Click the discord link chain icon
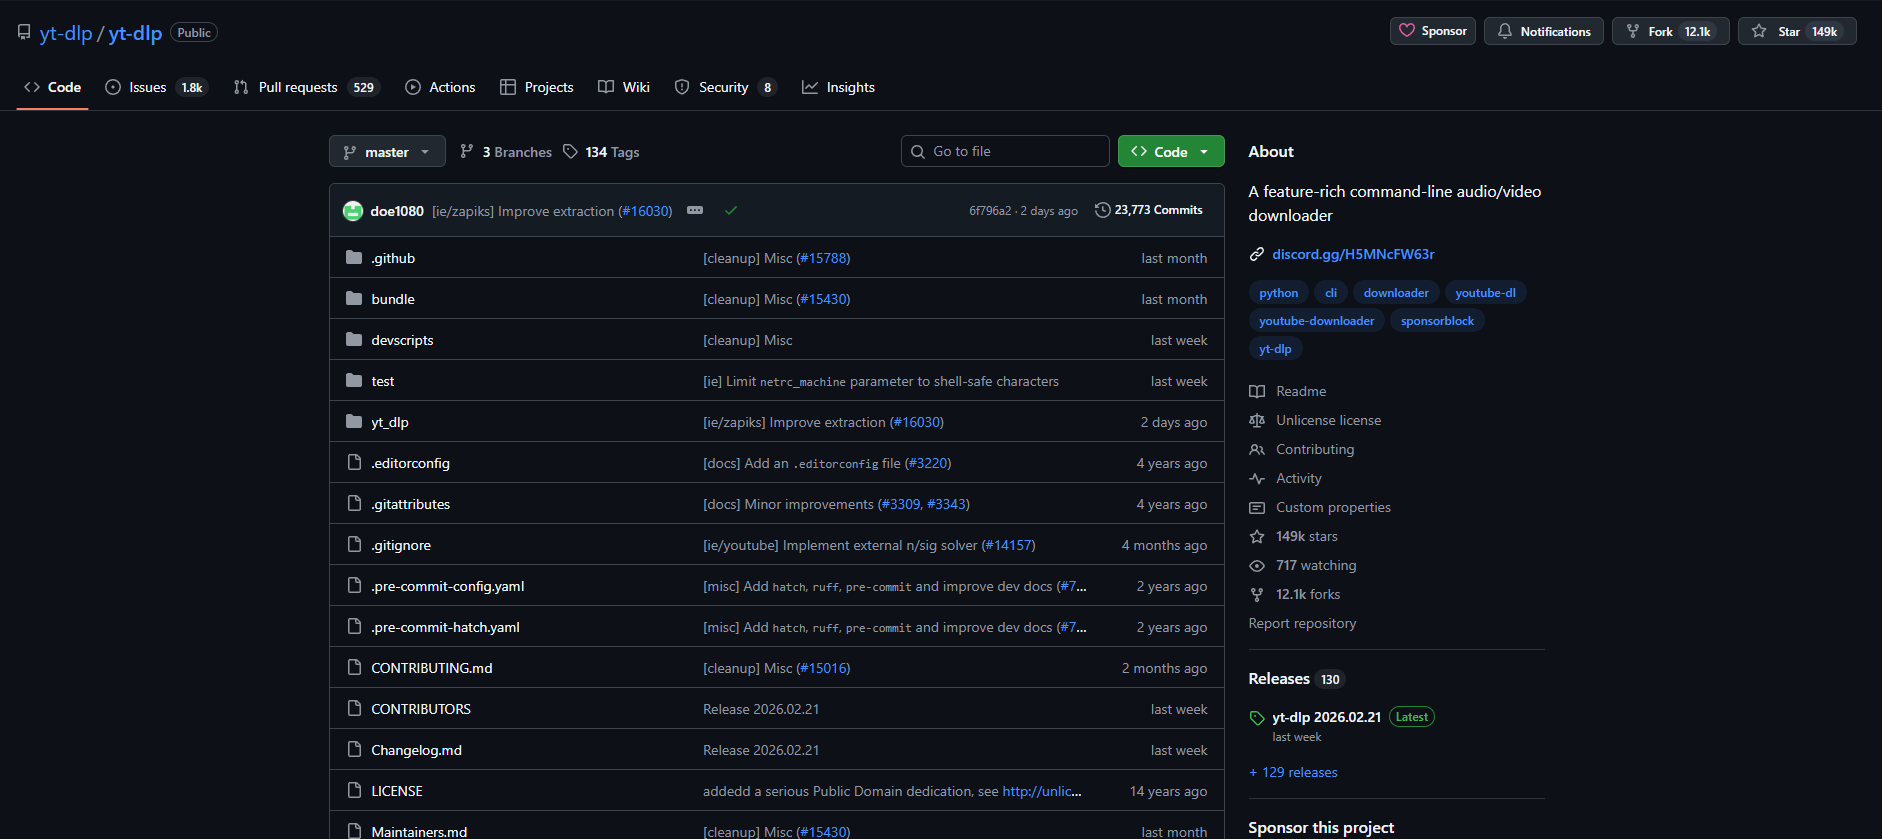Image resolution: width=1882 pixels, height=839 pixels. (1257, 254)
